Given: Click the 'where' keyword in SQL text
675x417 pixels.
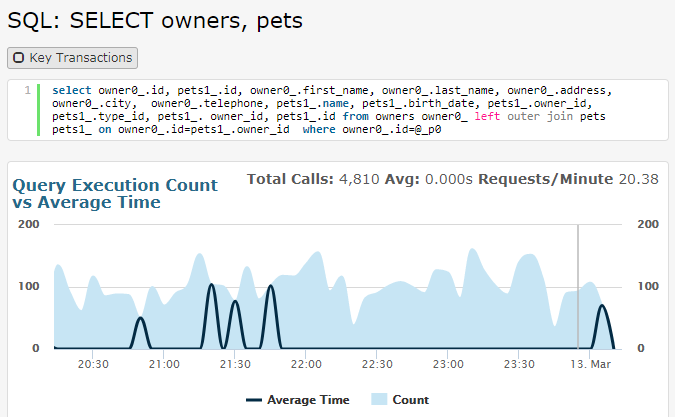Looking at the screenshot, I should (x=319, y=129).
